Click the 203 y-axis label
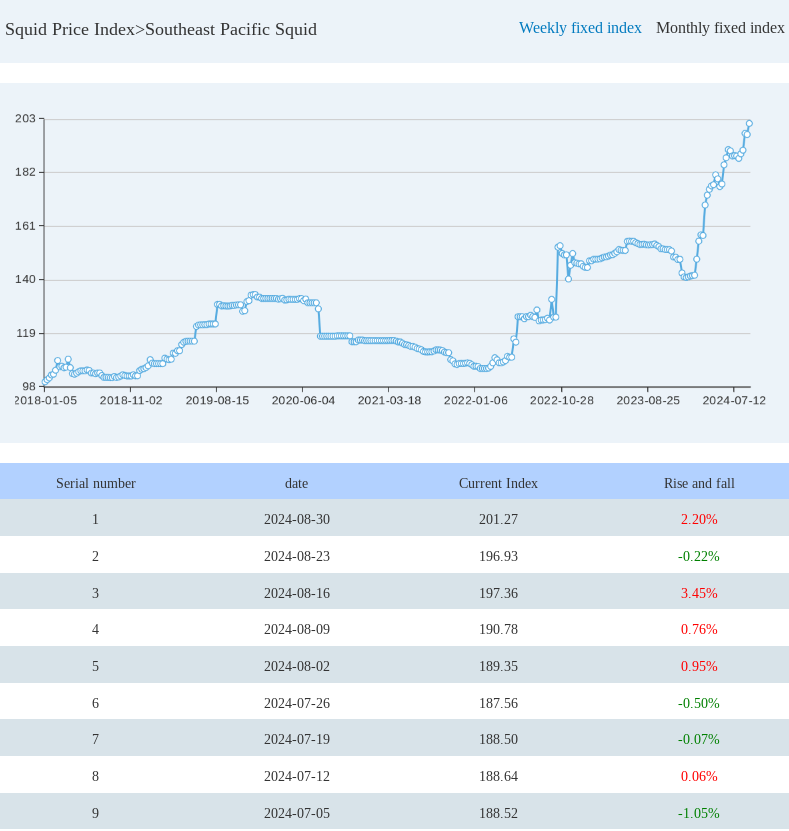Viewport: 789px width, 831px height. tap(25, 118)
